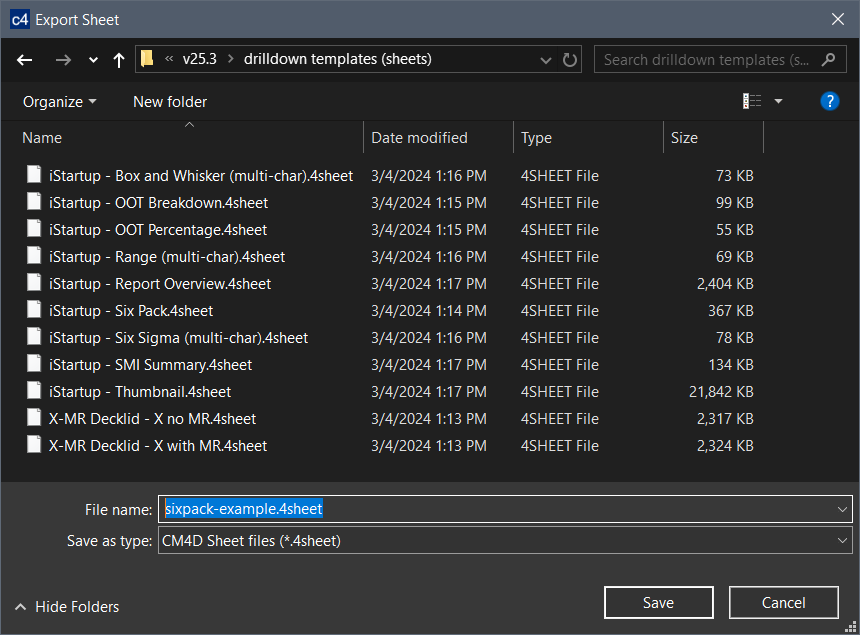Select X-MR Decklid - X with MR.4sheet
The height and width of the screenshot is (635, 860).
tap(158, 446)
